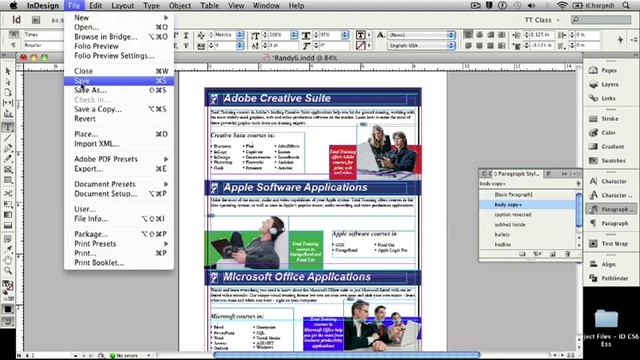This screenshot has width=640, height=360.
Task: Expand the Document Presets submenu
Action: click(119, 184)
